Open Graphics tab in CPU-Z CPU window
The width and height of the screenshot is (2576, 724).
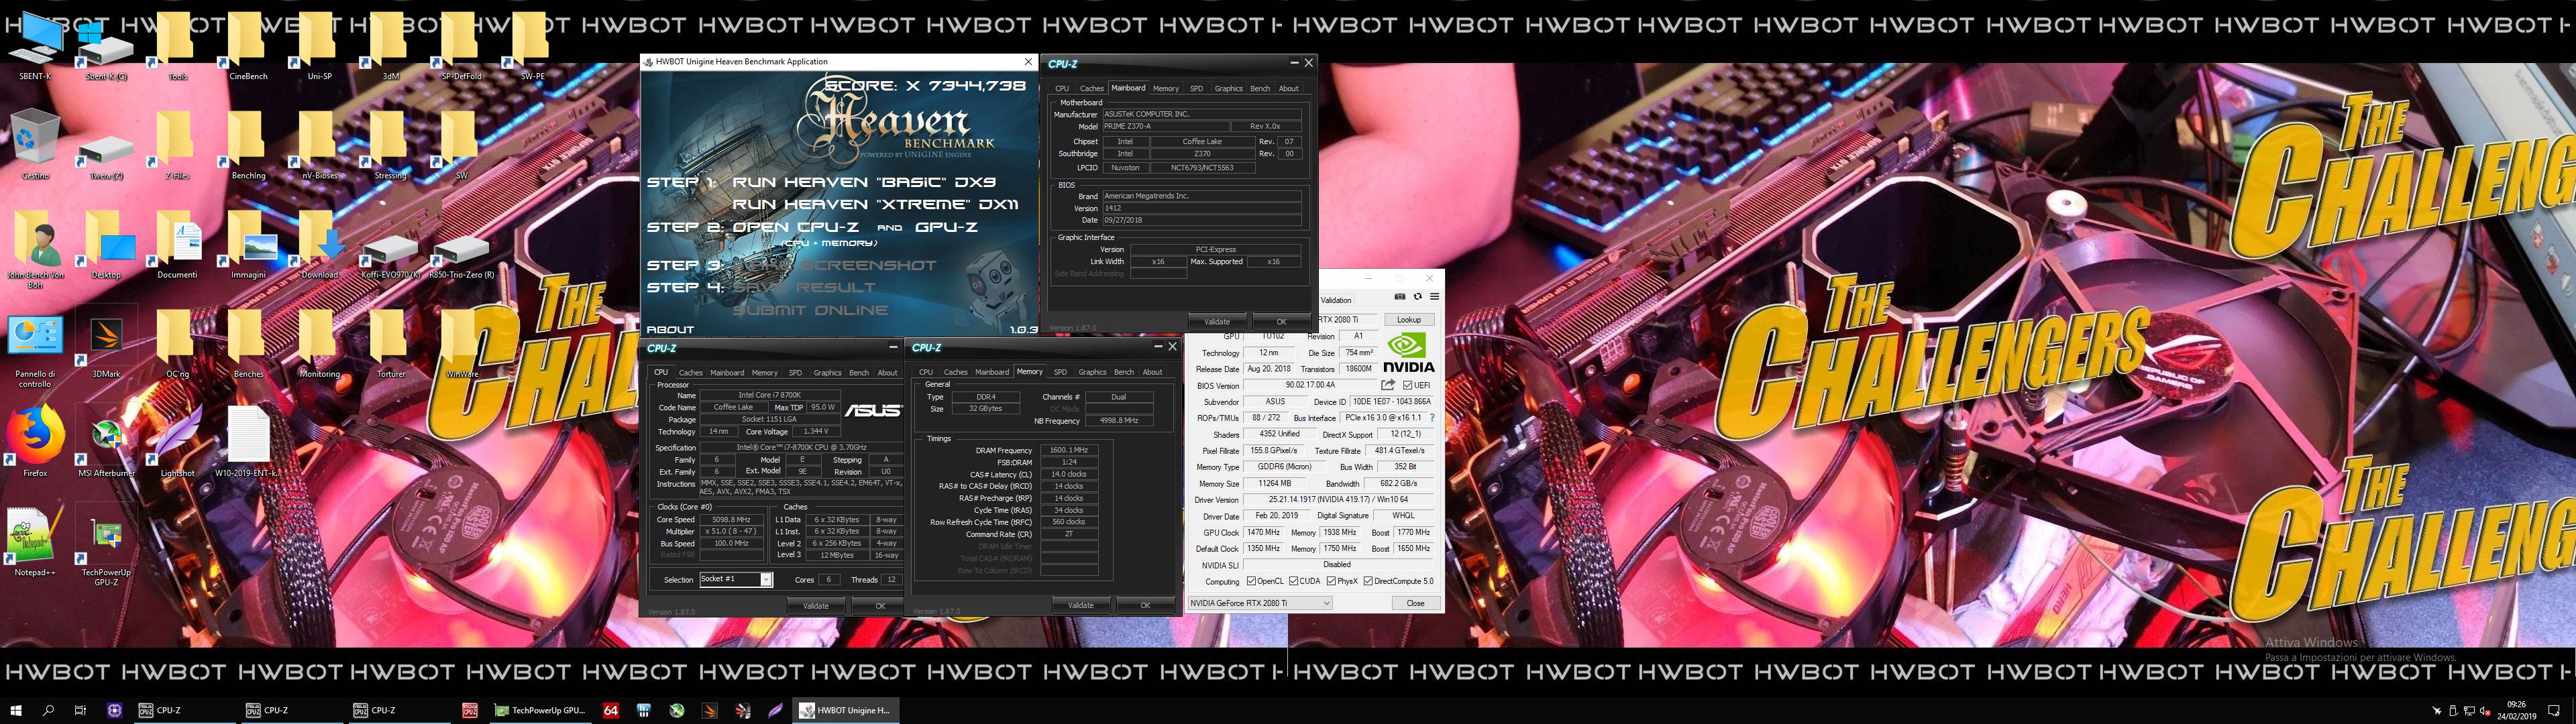tap(827, 373)
